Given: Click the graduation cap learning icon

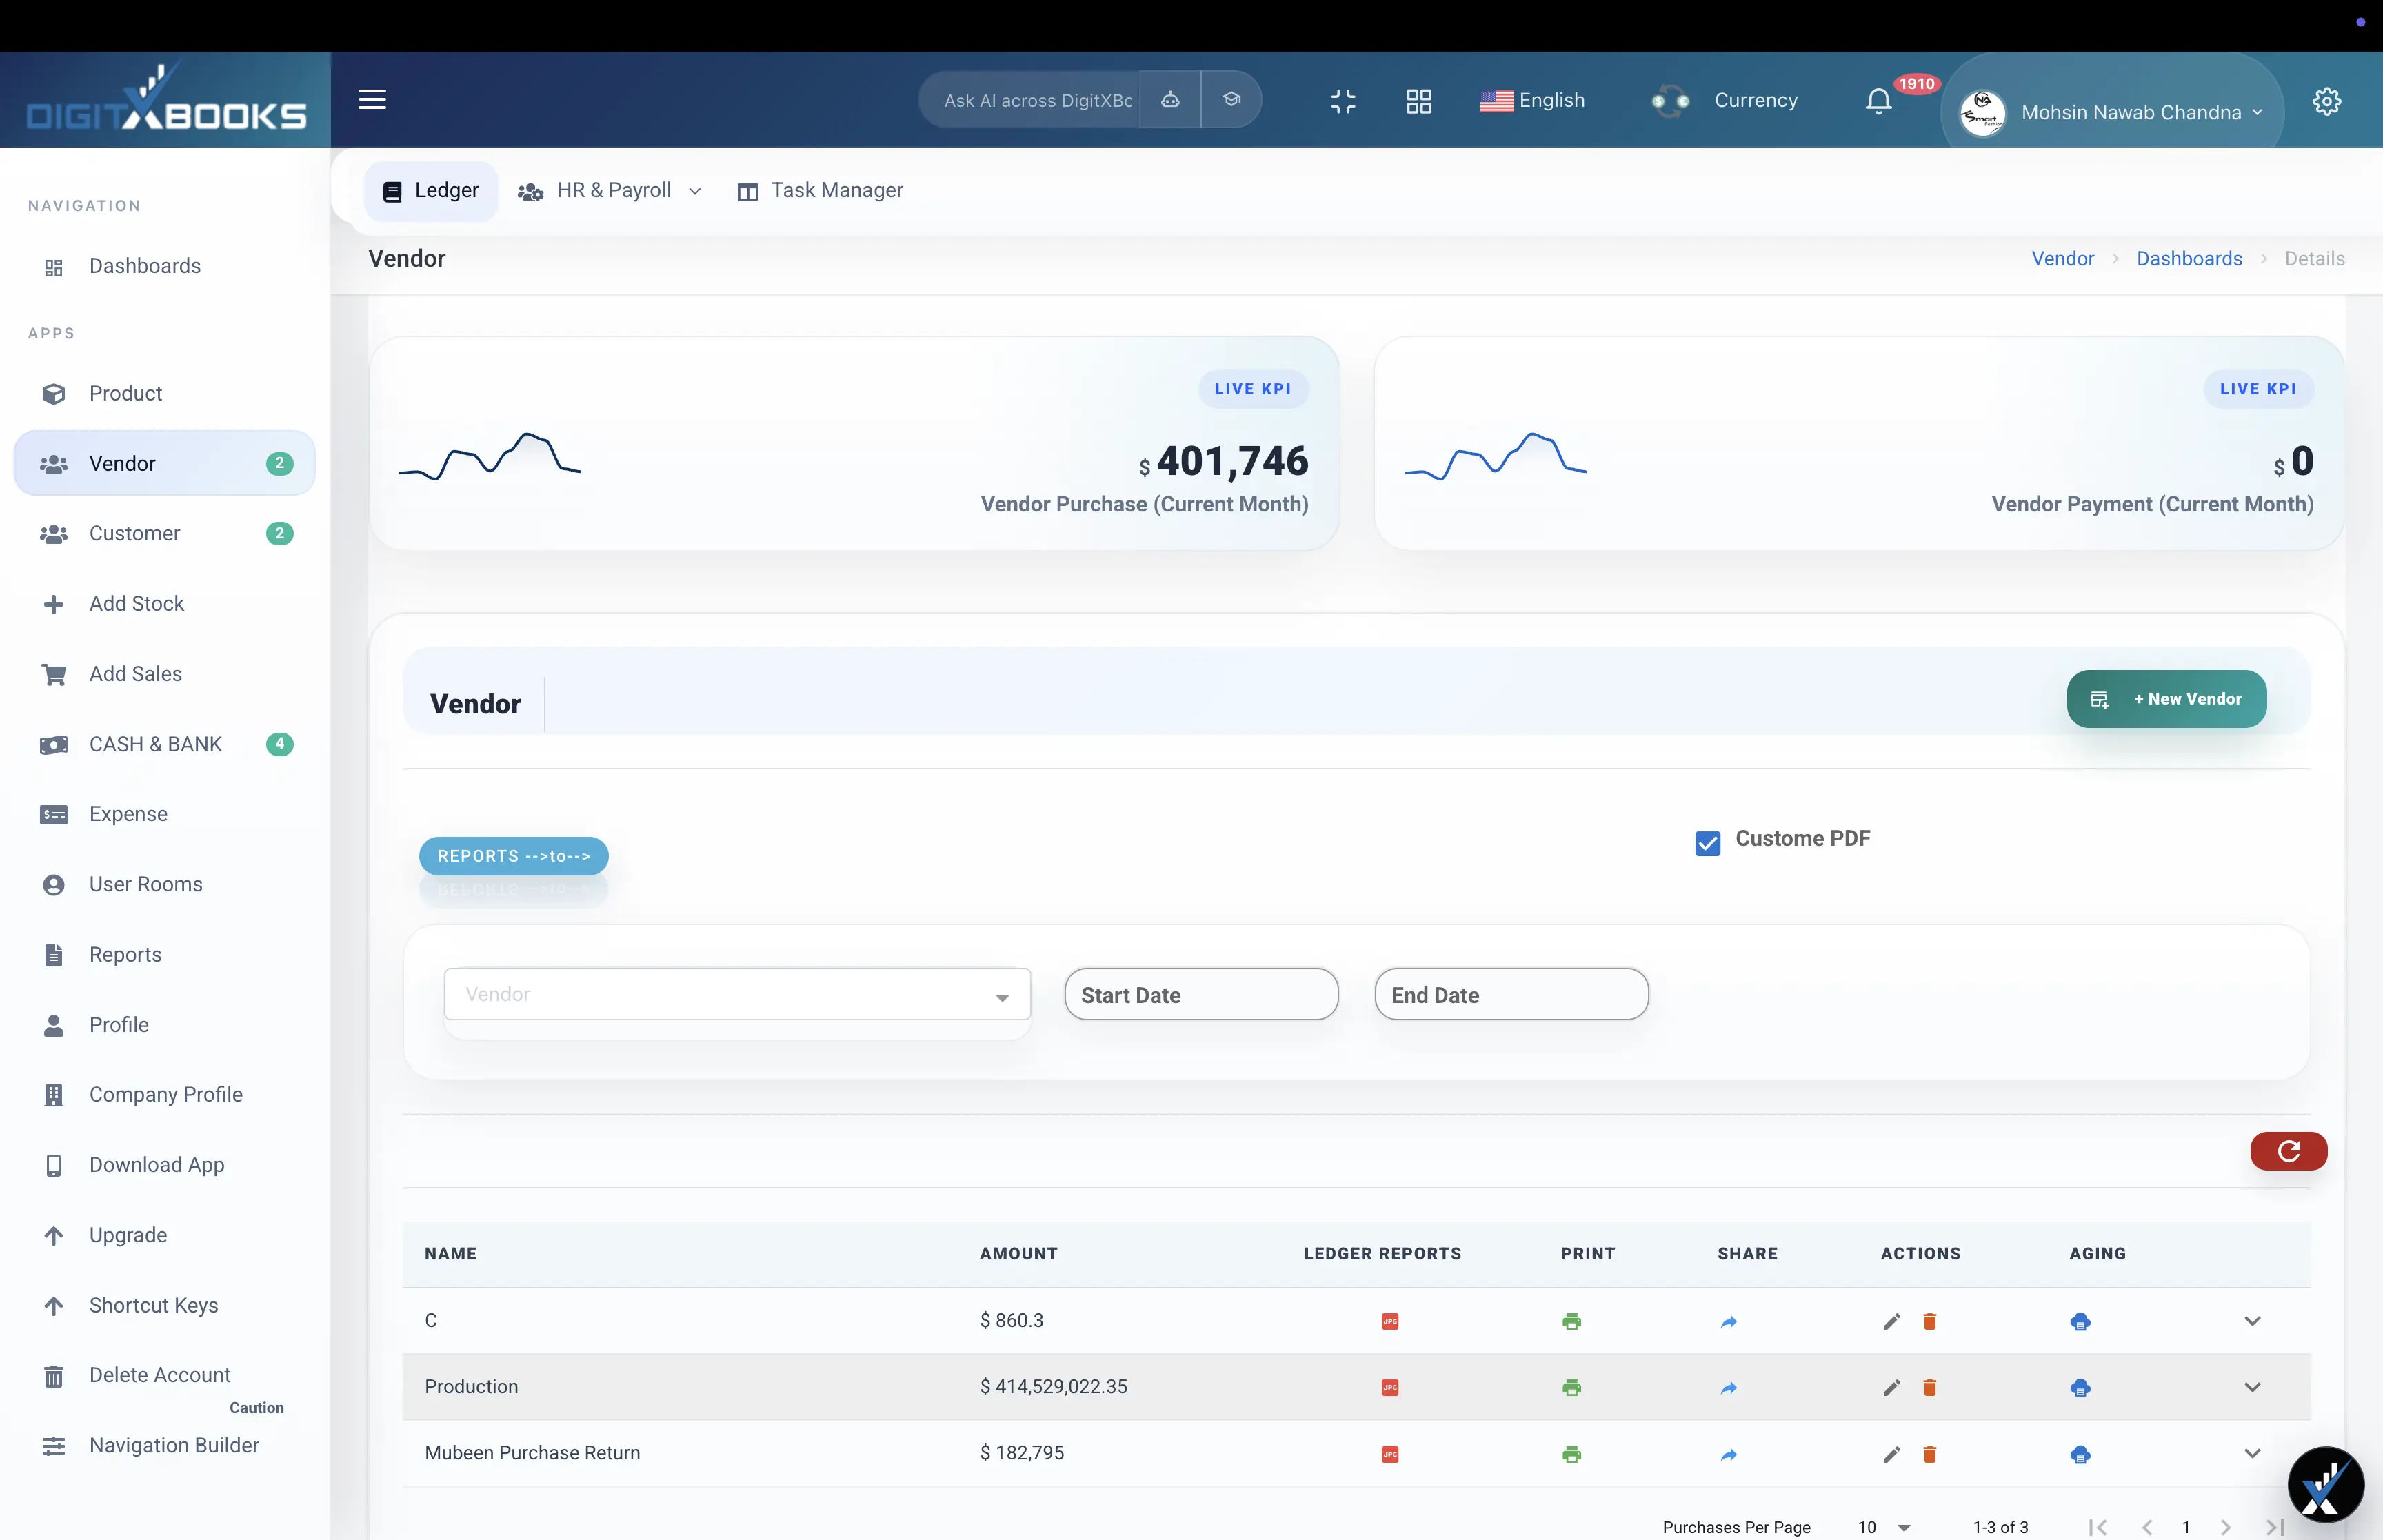Looking at the screenshot, I should 1231,99.
